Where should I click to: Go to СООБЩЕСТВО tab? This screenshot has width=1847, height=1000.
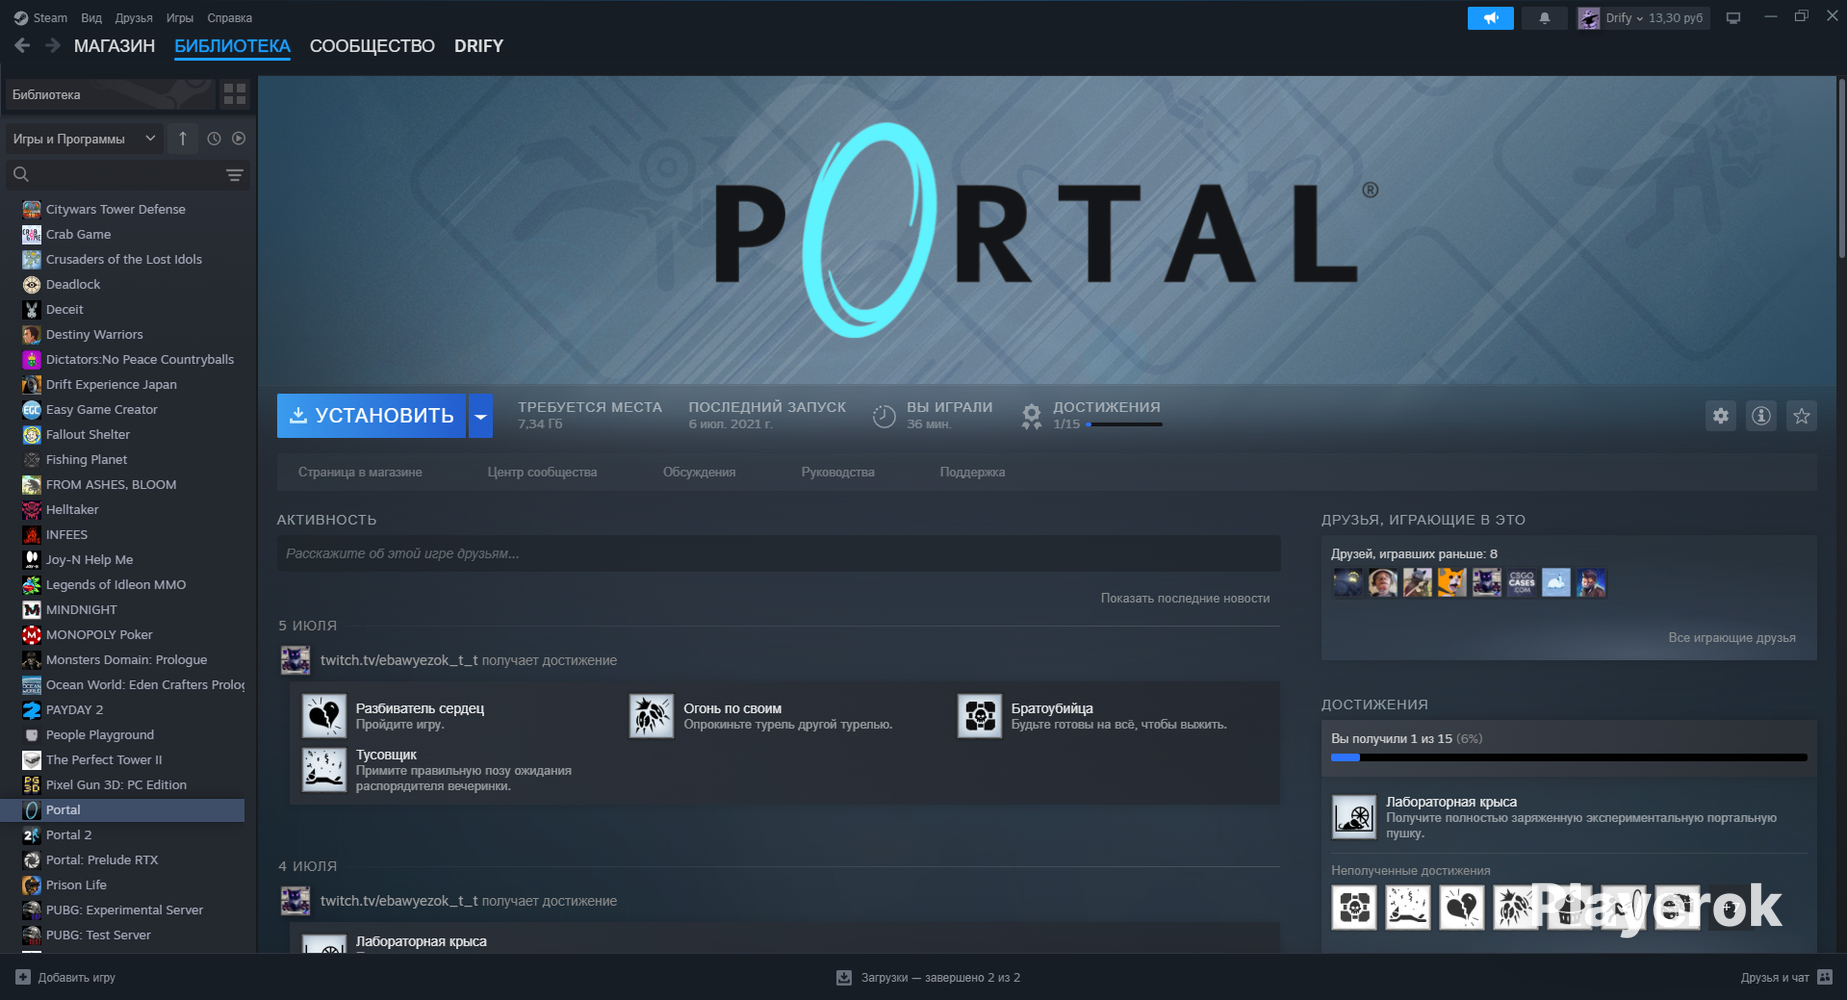coord(372,46)
